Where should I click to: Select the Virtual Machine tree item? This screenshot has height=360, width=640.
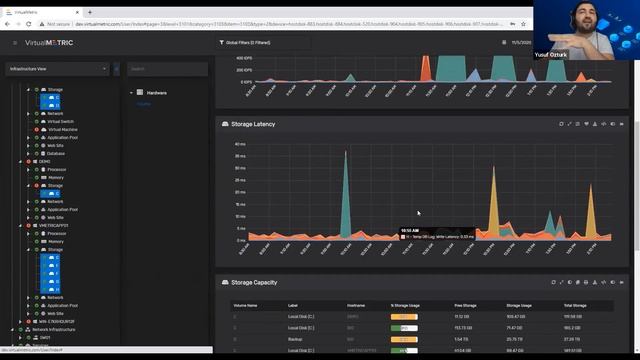click(62, 130)
